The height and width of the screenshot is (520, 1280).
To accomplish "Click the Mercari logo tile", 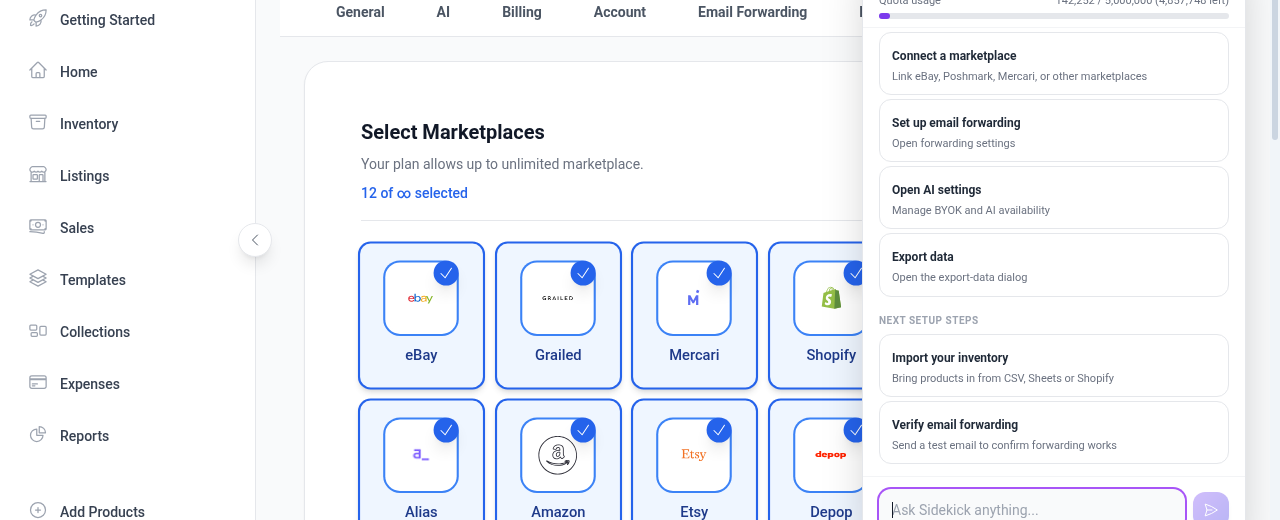I will pyautogui.click(x=694, y=298).
